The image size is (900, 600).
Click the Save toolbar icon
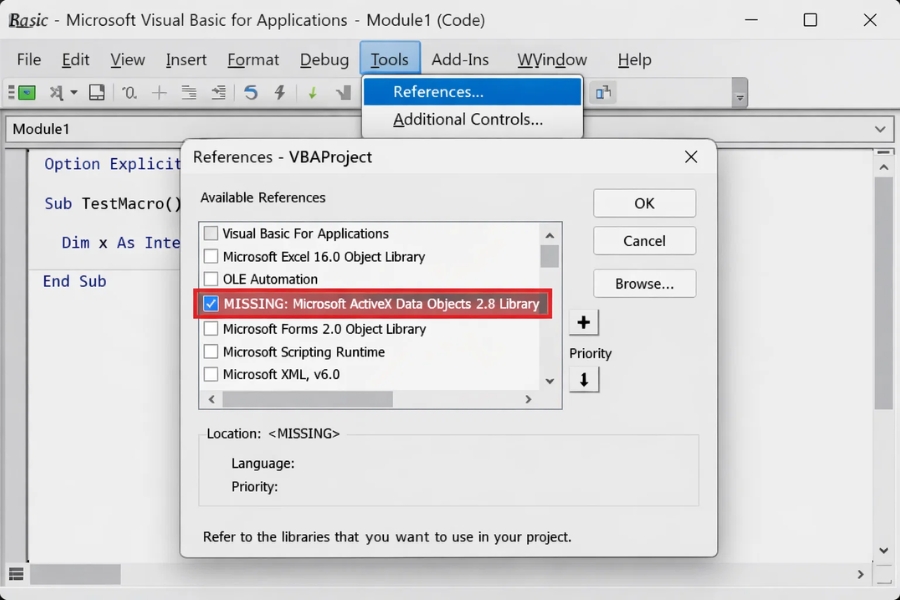coord(95,91)
